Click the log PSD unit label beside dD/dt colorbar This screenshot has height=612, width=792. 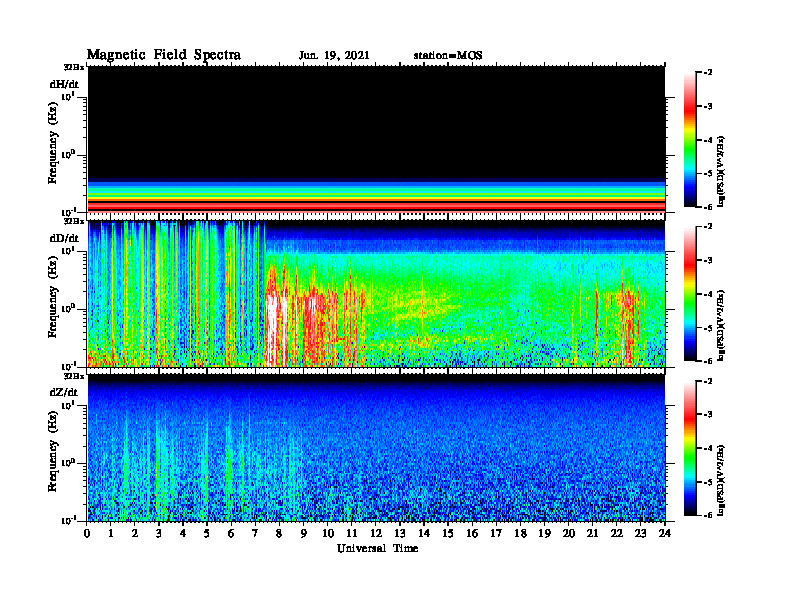pos(721,325)
